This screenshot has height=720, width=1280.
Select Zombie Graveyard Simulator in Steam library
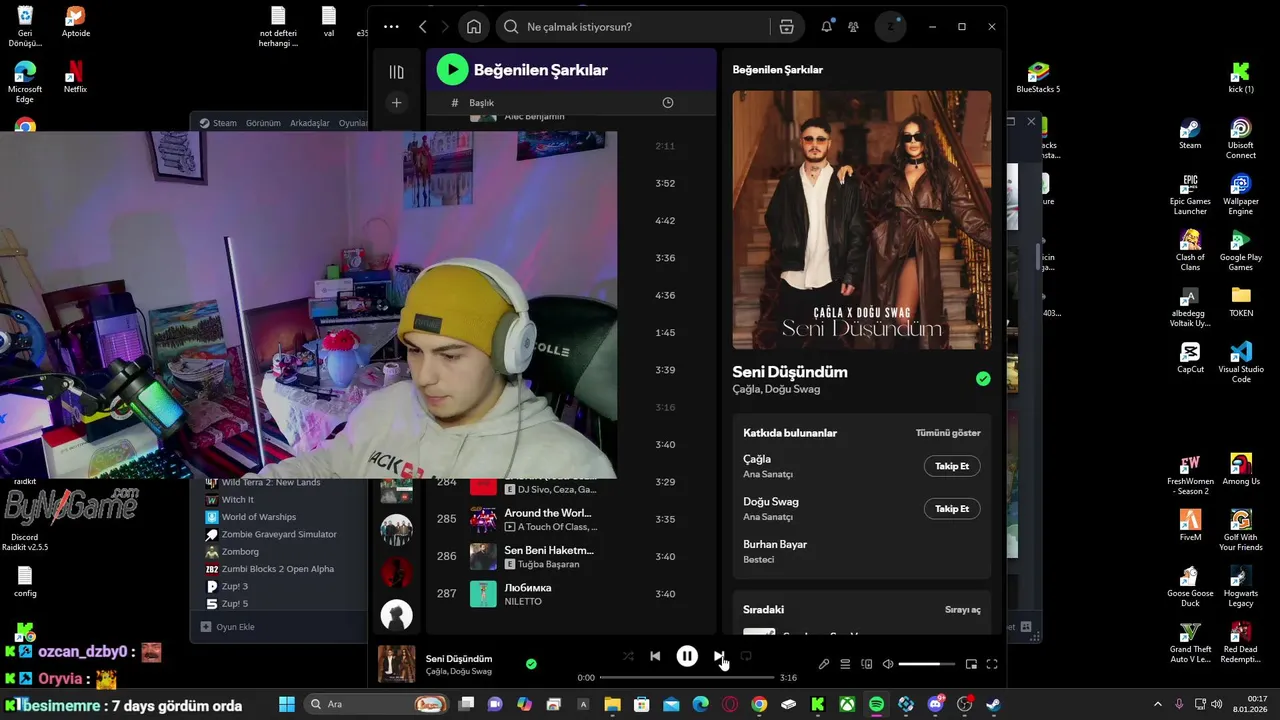point(279,534)
